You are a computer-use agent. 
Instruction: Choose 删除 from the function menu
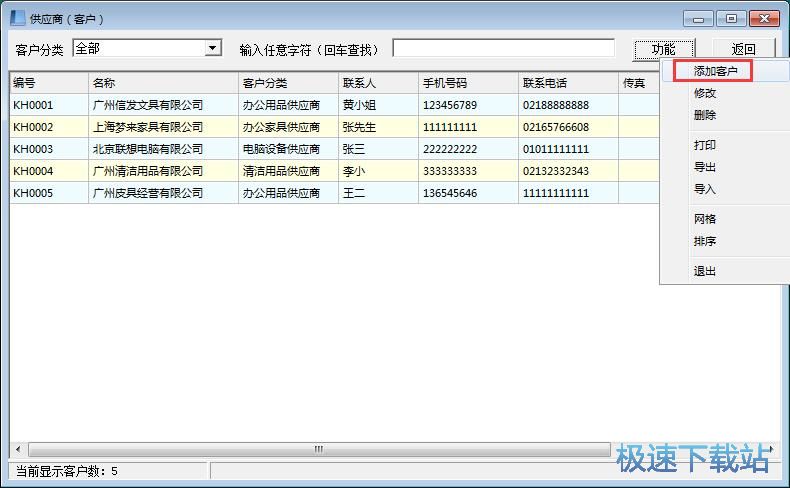(705, 115)
